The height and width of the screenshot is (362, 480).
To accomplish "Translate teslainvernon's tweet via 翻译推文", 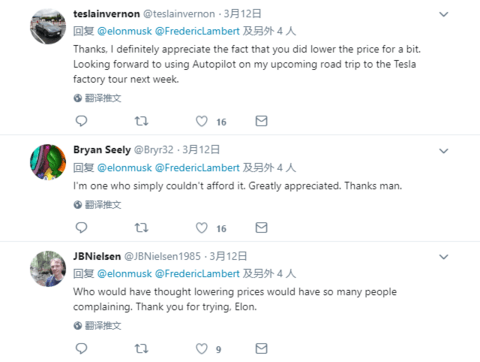I will click(x=97, y=98).
